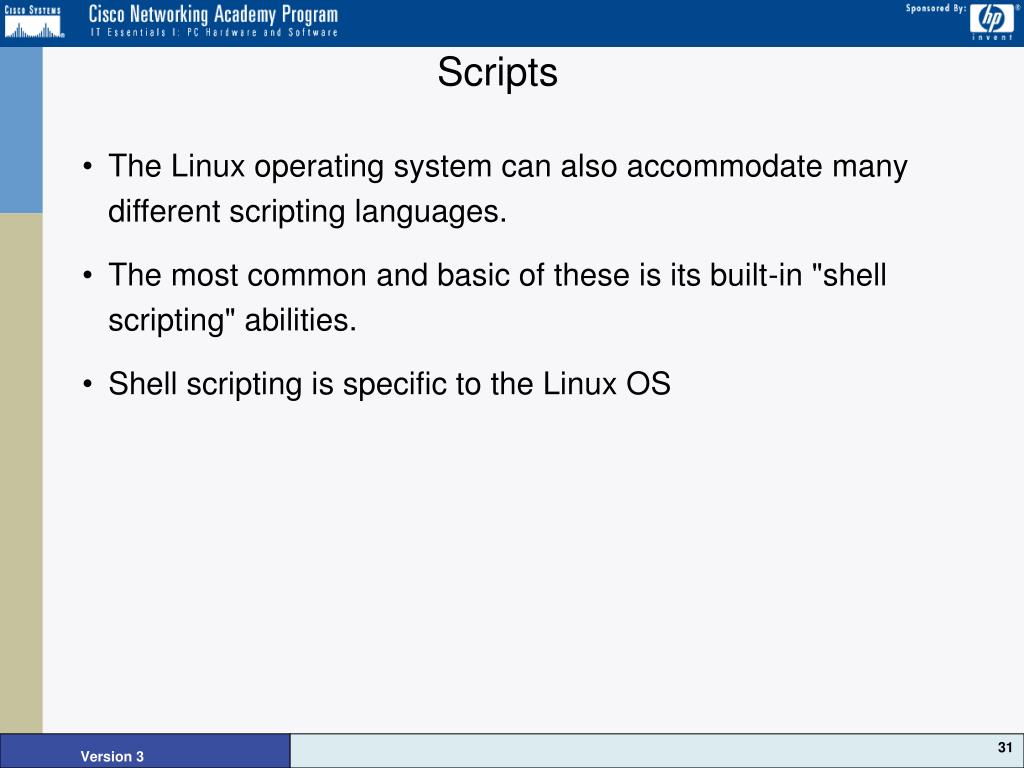Click the tan sidebar strip
The image size is (1024, 768).
pyautogui.click(x=21, y=473)
